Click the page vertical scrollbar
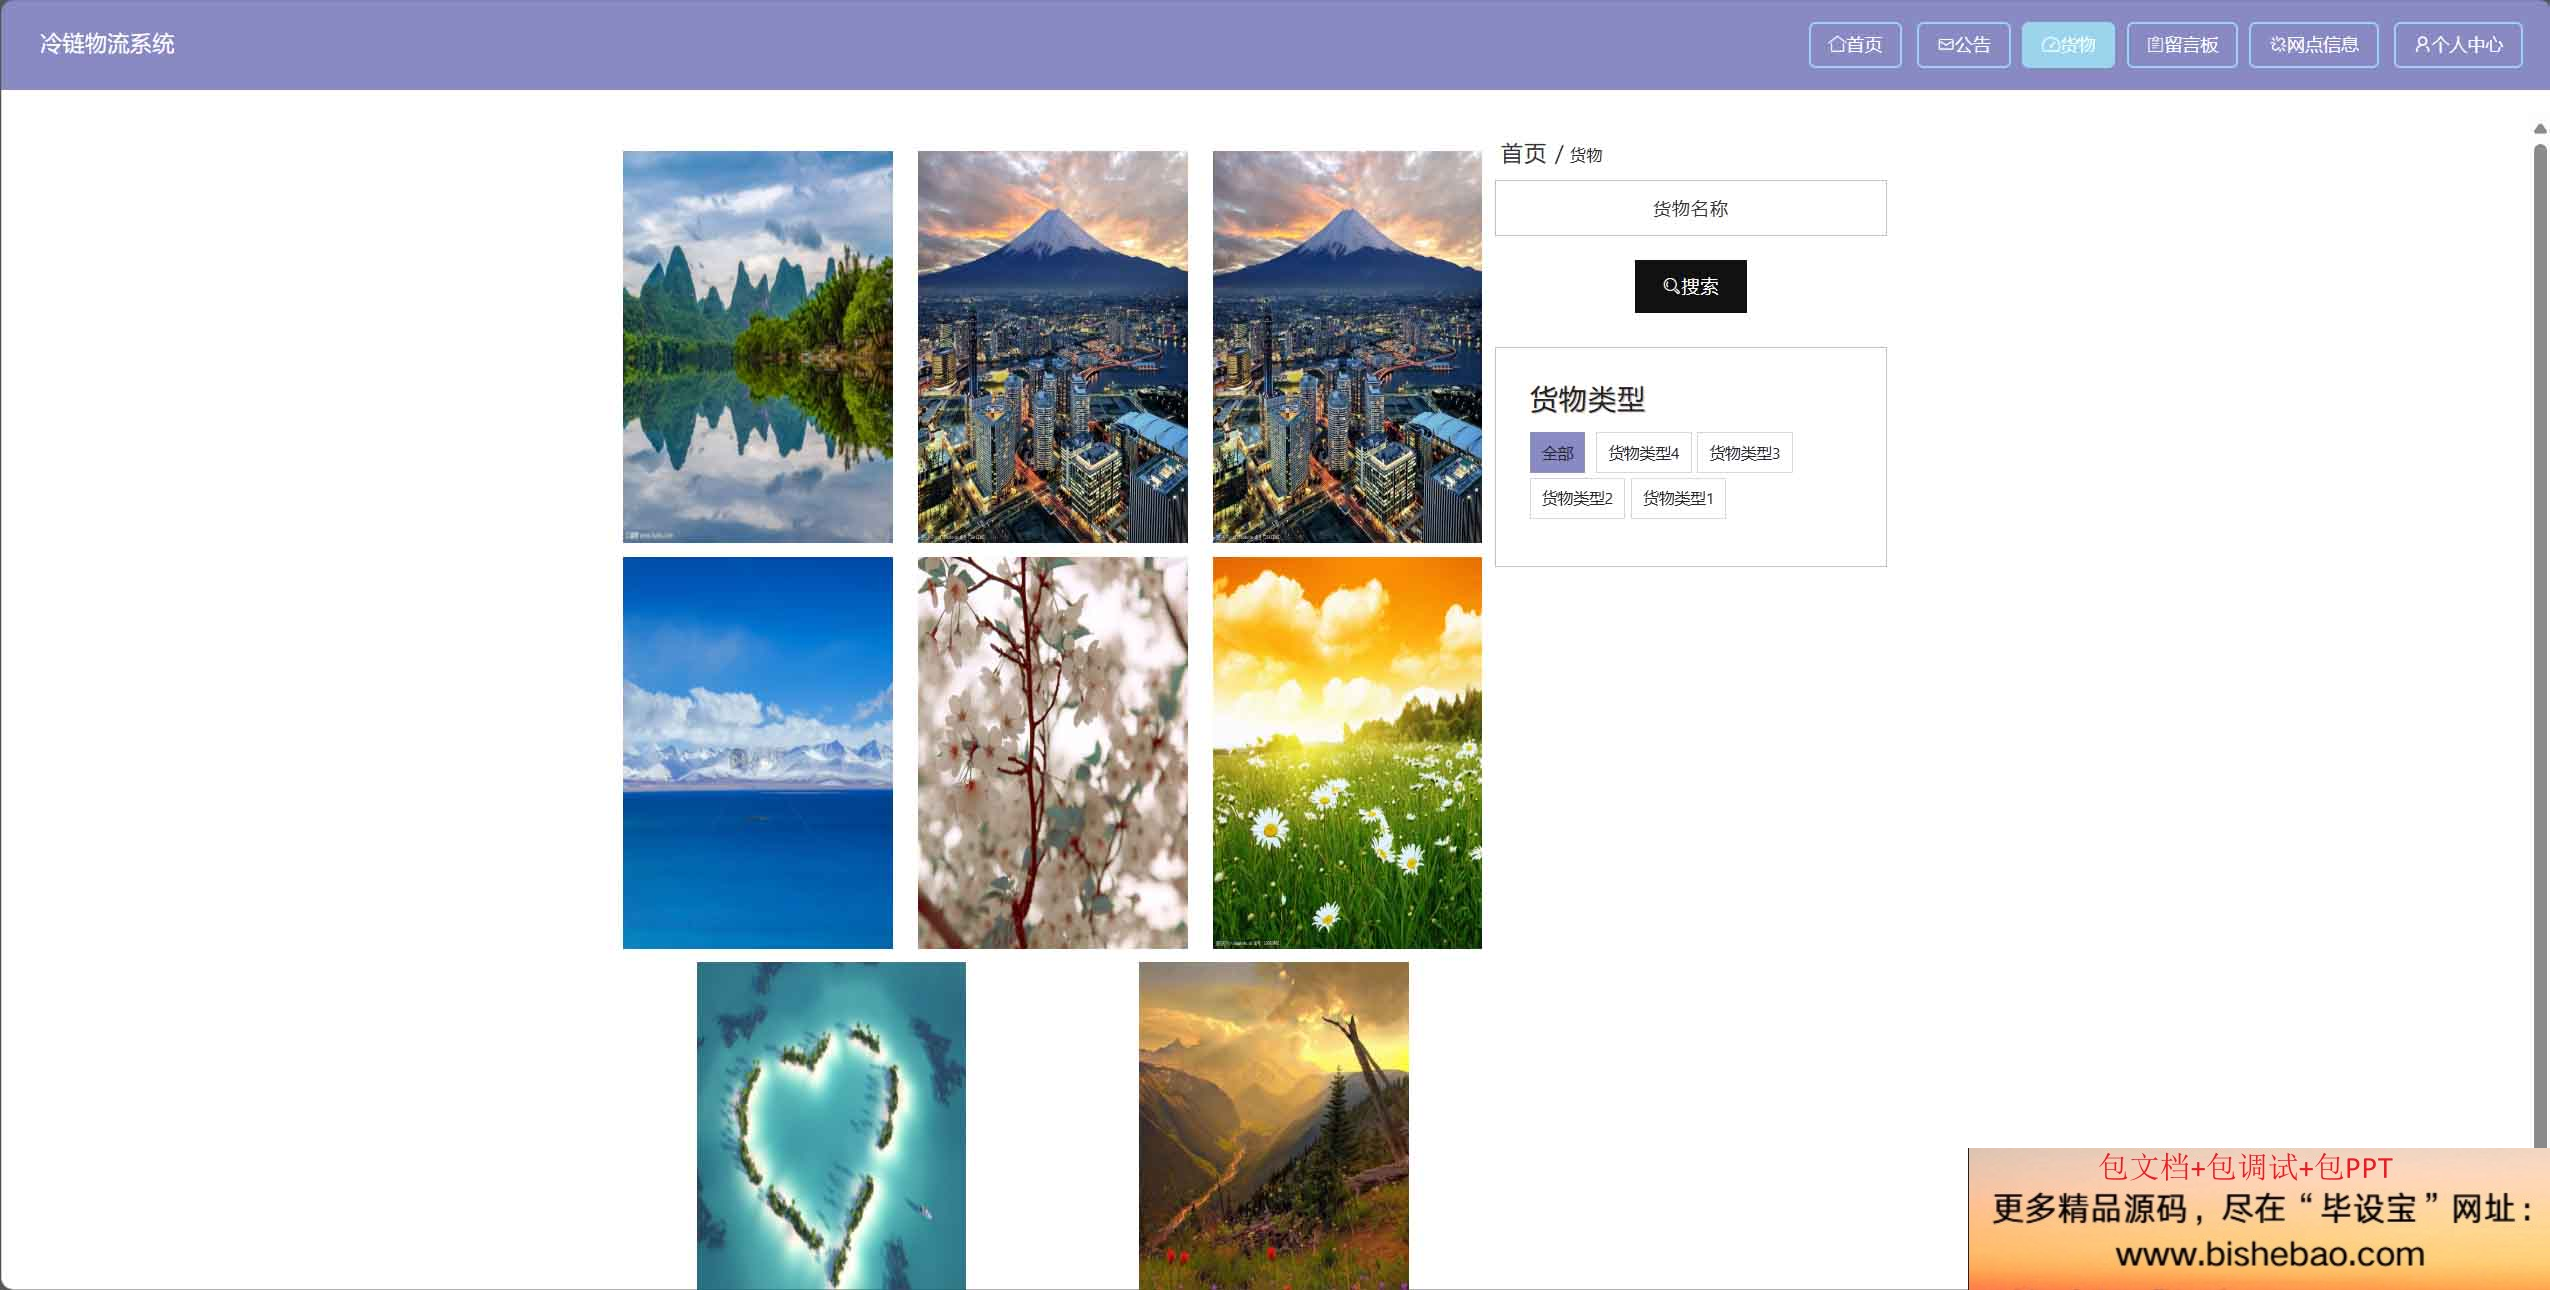This screenshot has width=2550, height=1290. [x=2540, y=640]
